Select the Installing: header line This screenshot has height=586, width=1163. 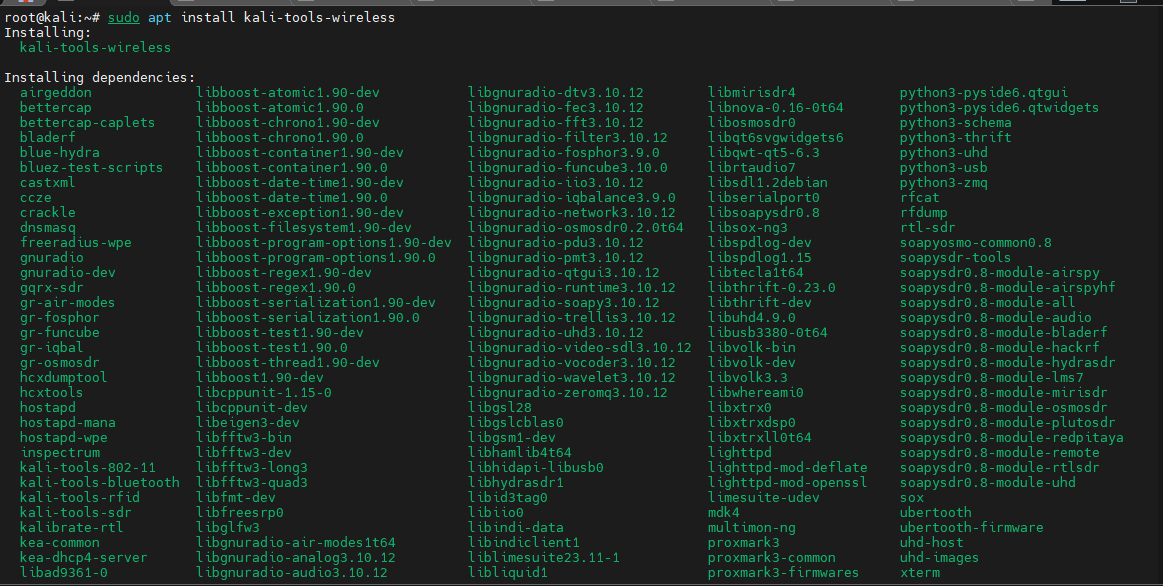(47, 33)
